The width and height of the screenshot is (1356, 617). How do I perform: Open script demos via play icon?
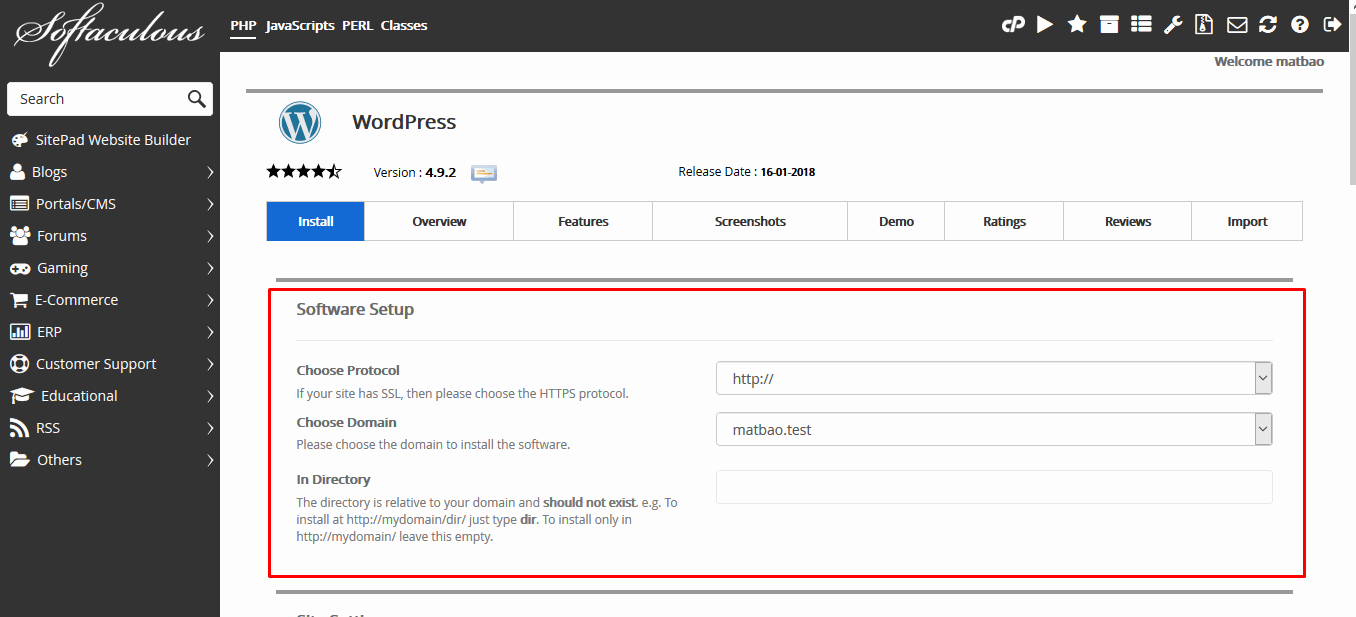click(1045, 25)
